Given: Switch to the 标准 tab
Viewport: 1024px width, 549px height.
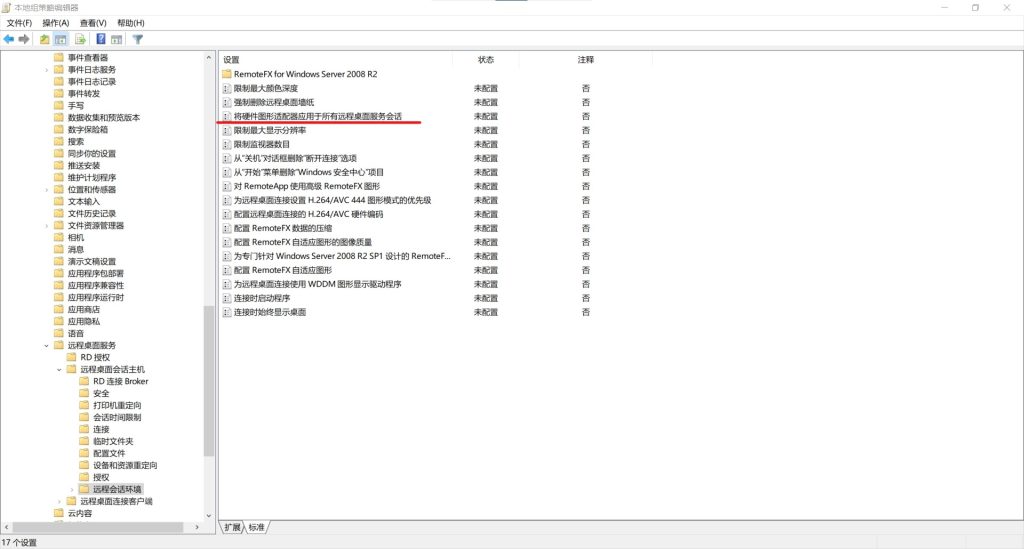Looking at the screenshot, I should point(257,527).
